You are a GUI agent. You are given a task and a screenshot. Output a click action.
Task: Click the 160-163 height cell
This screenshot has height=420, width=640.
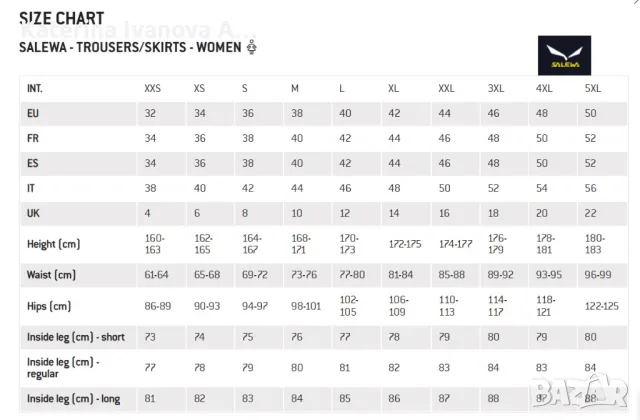click(x=156, y=243)
